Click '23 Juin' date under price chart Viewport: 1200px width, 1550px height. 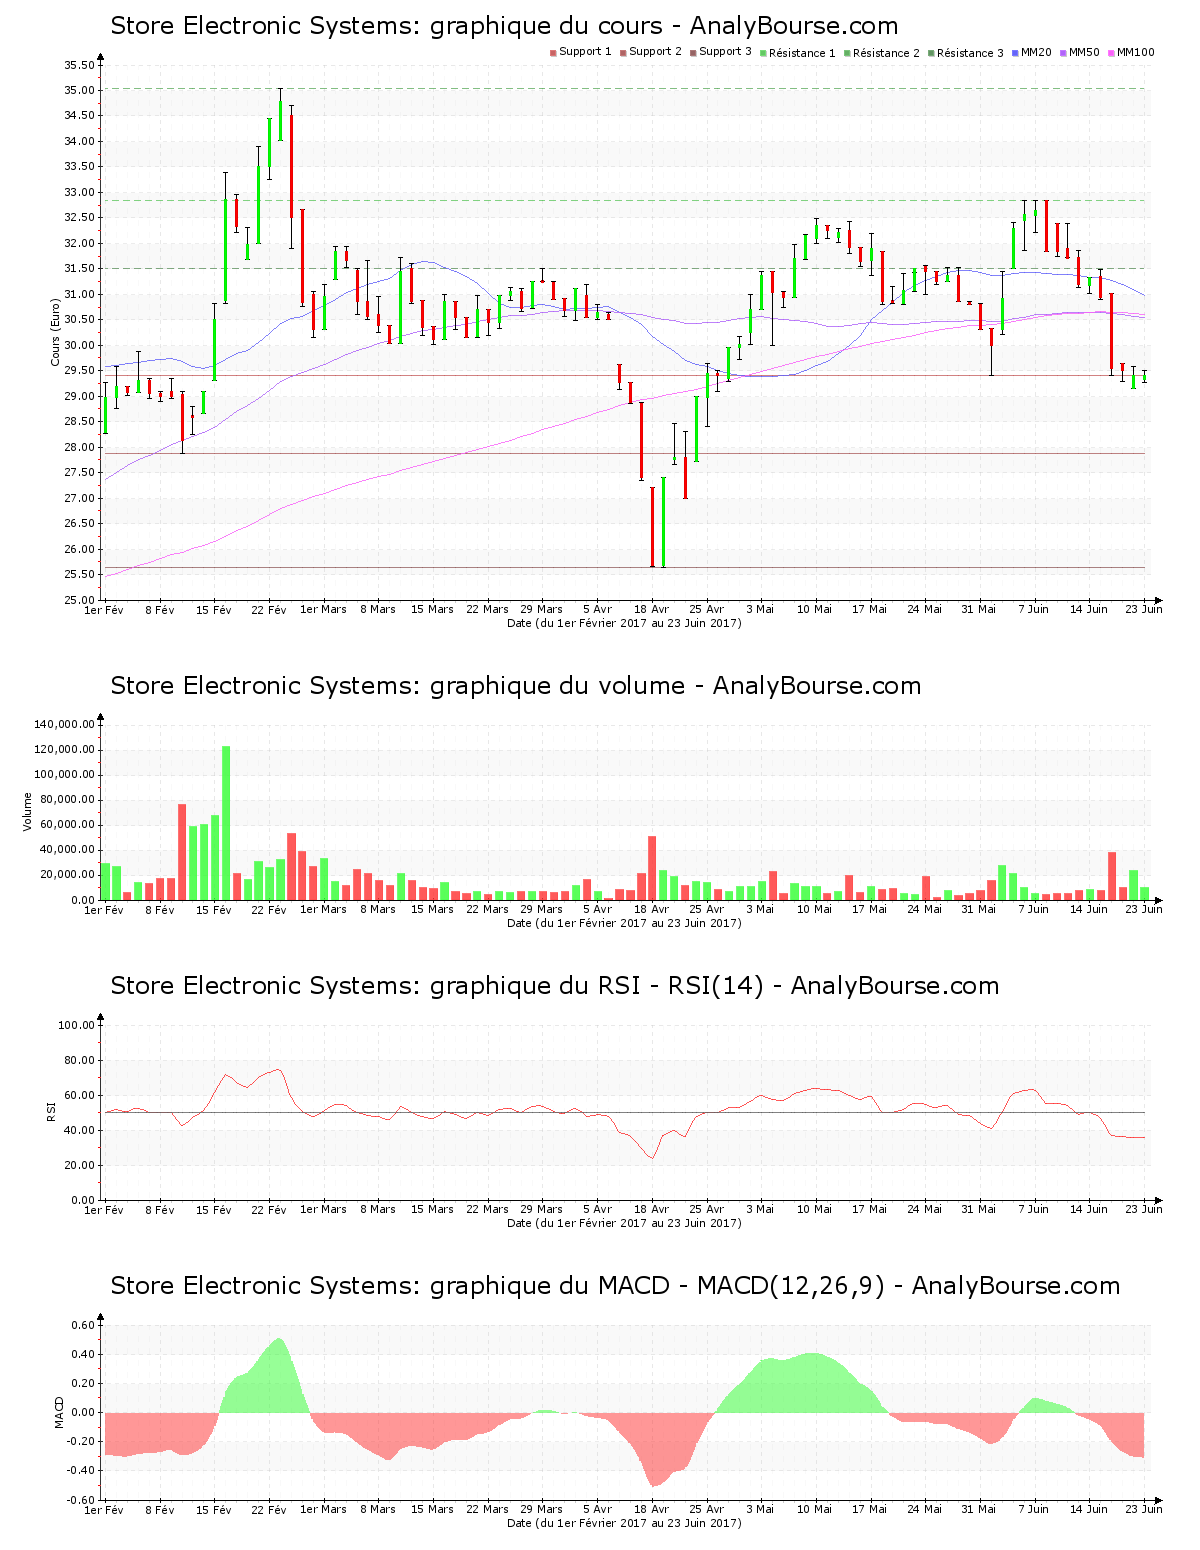tap(1144, 609)
